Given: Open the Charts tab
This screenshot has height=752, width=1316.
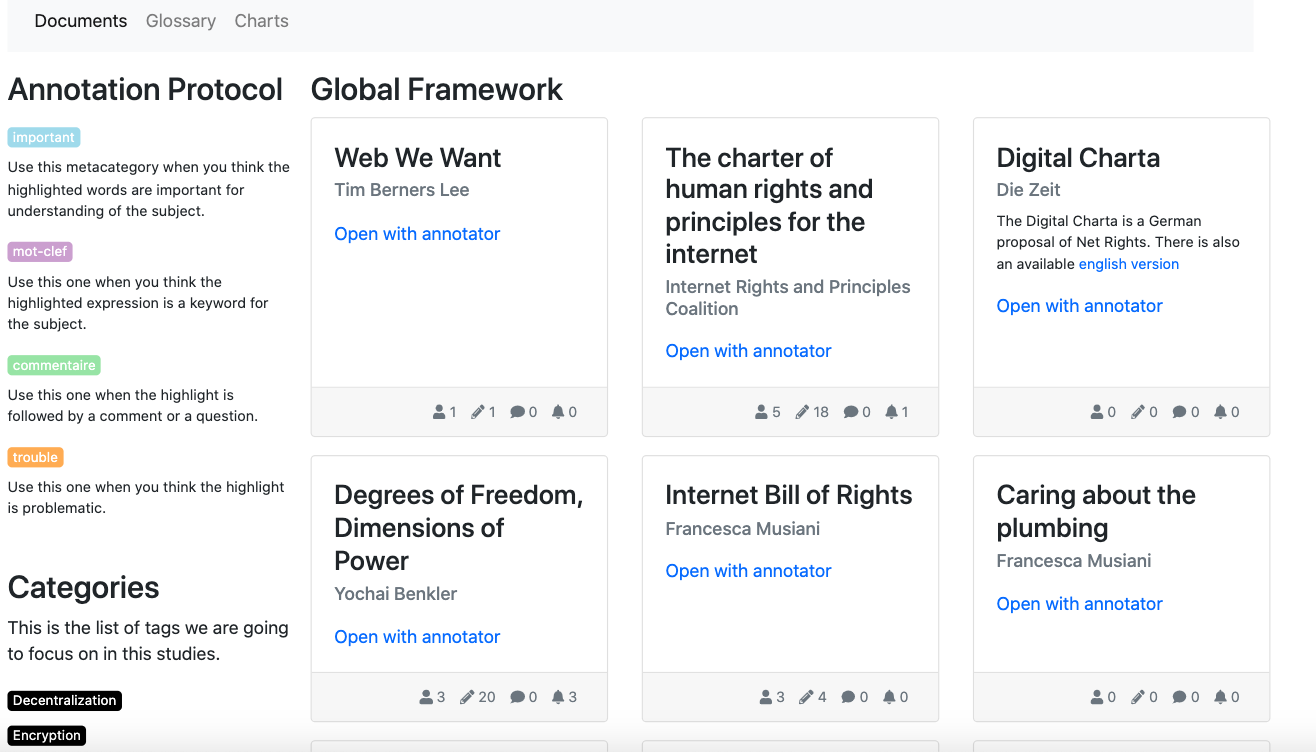Looking at the screenshot, I should pos(262,21).
